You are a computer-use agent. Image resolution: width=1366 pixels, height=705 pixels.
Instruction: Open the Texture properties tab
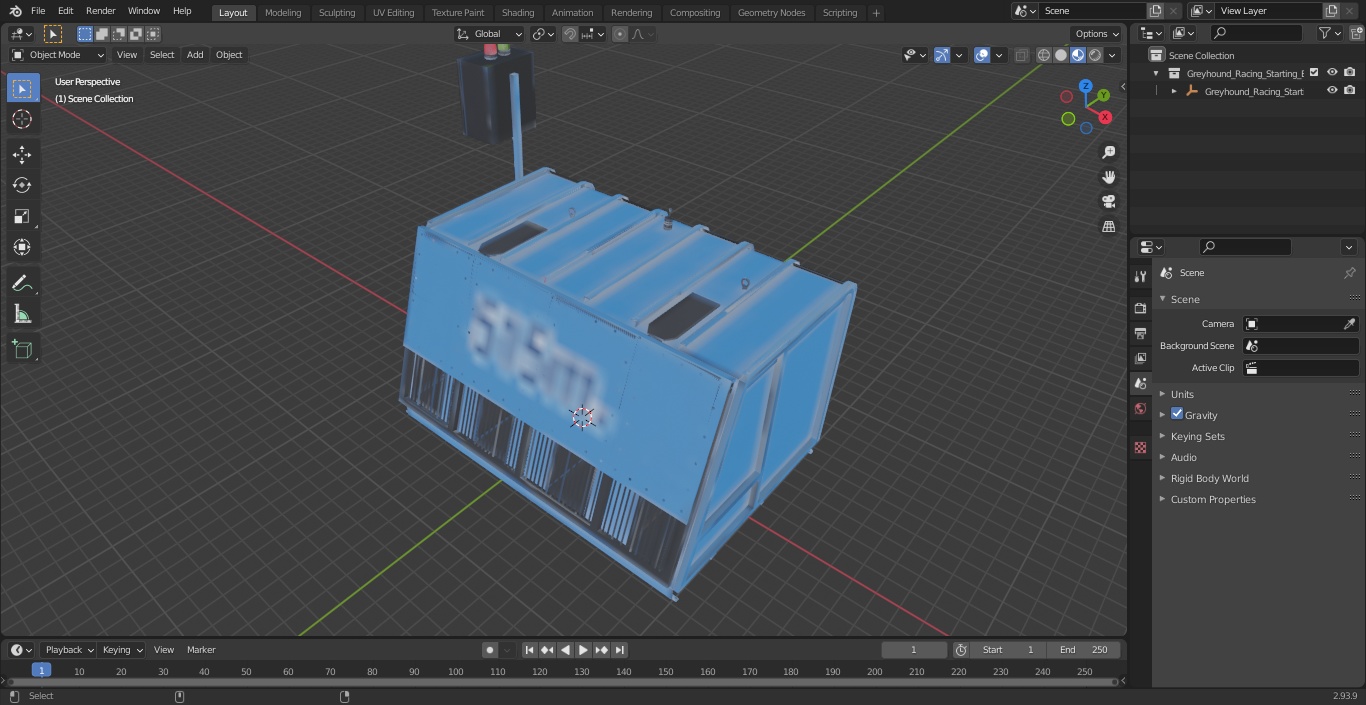coord(1140,447)
